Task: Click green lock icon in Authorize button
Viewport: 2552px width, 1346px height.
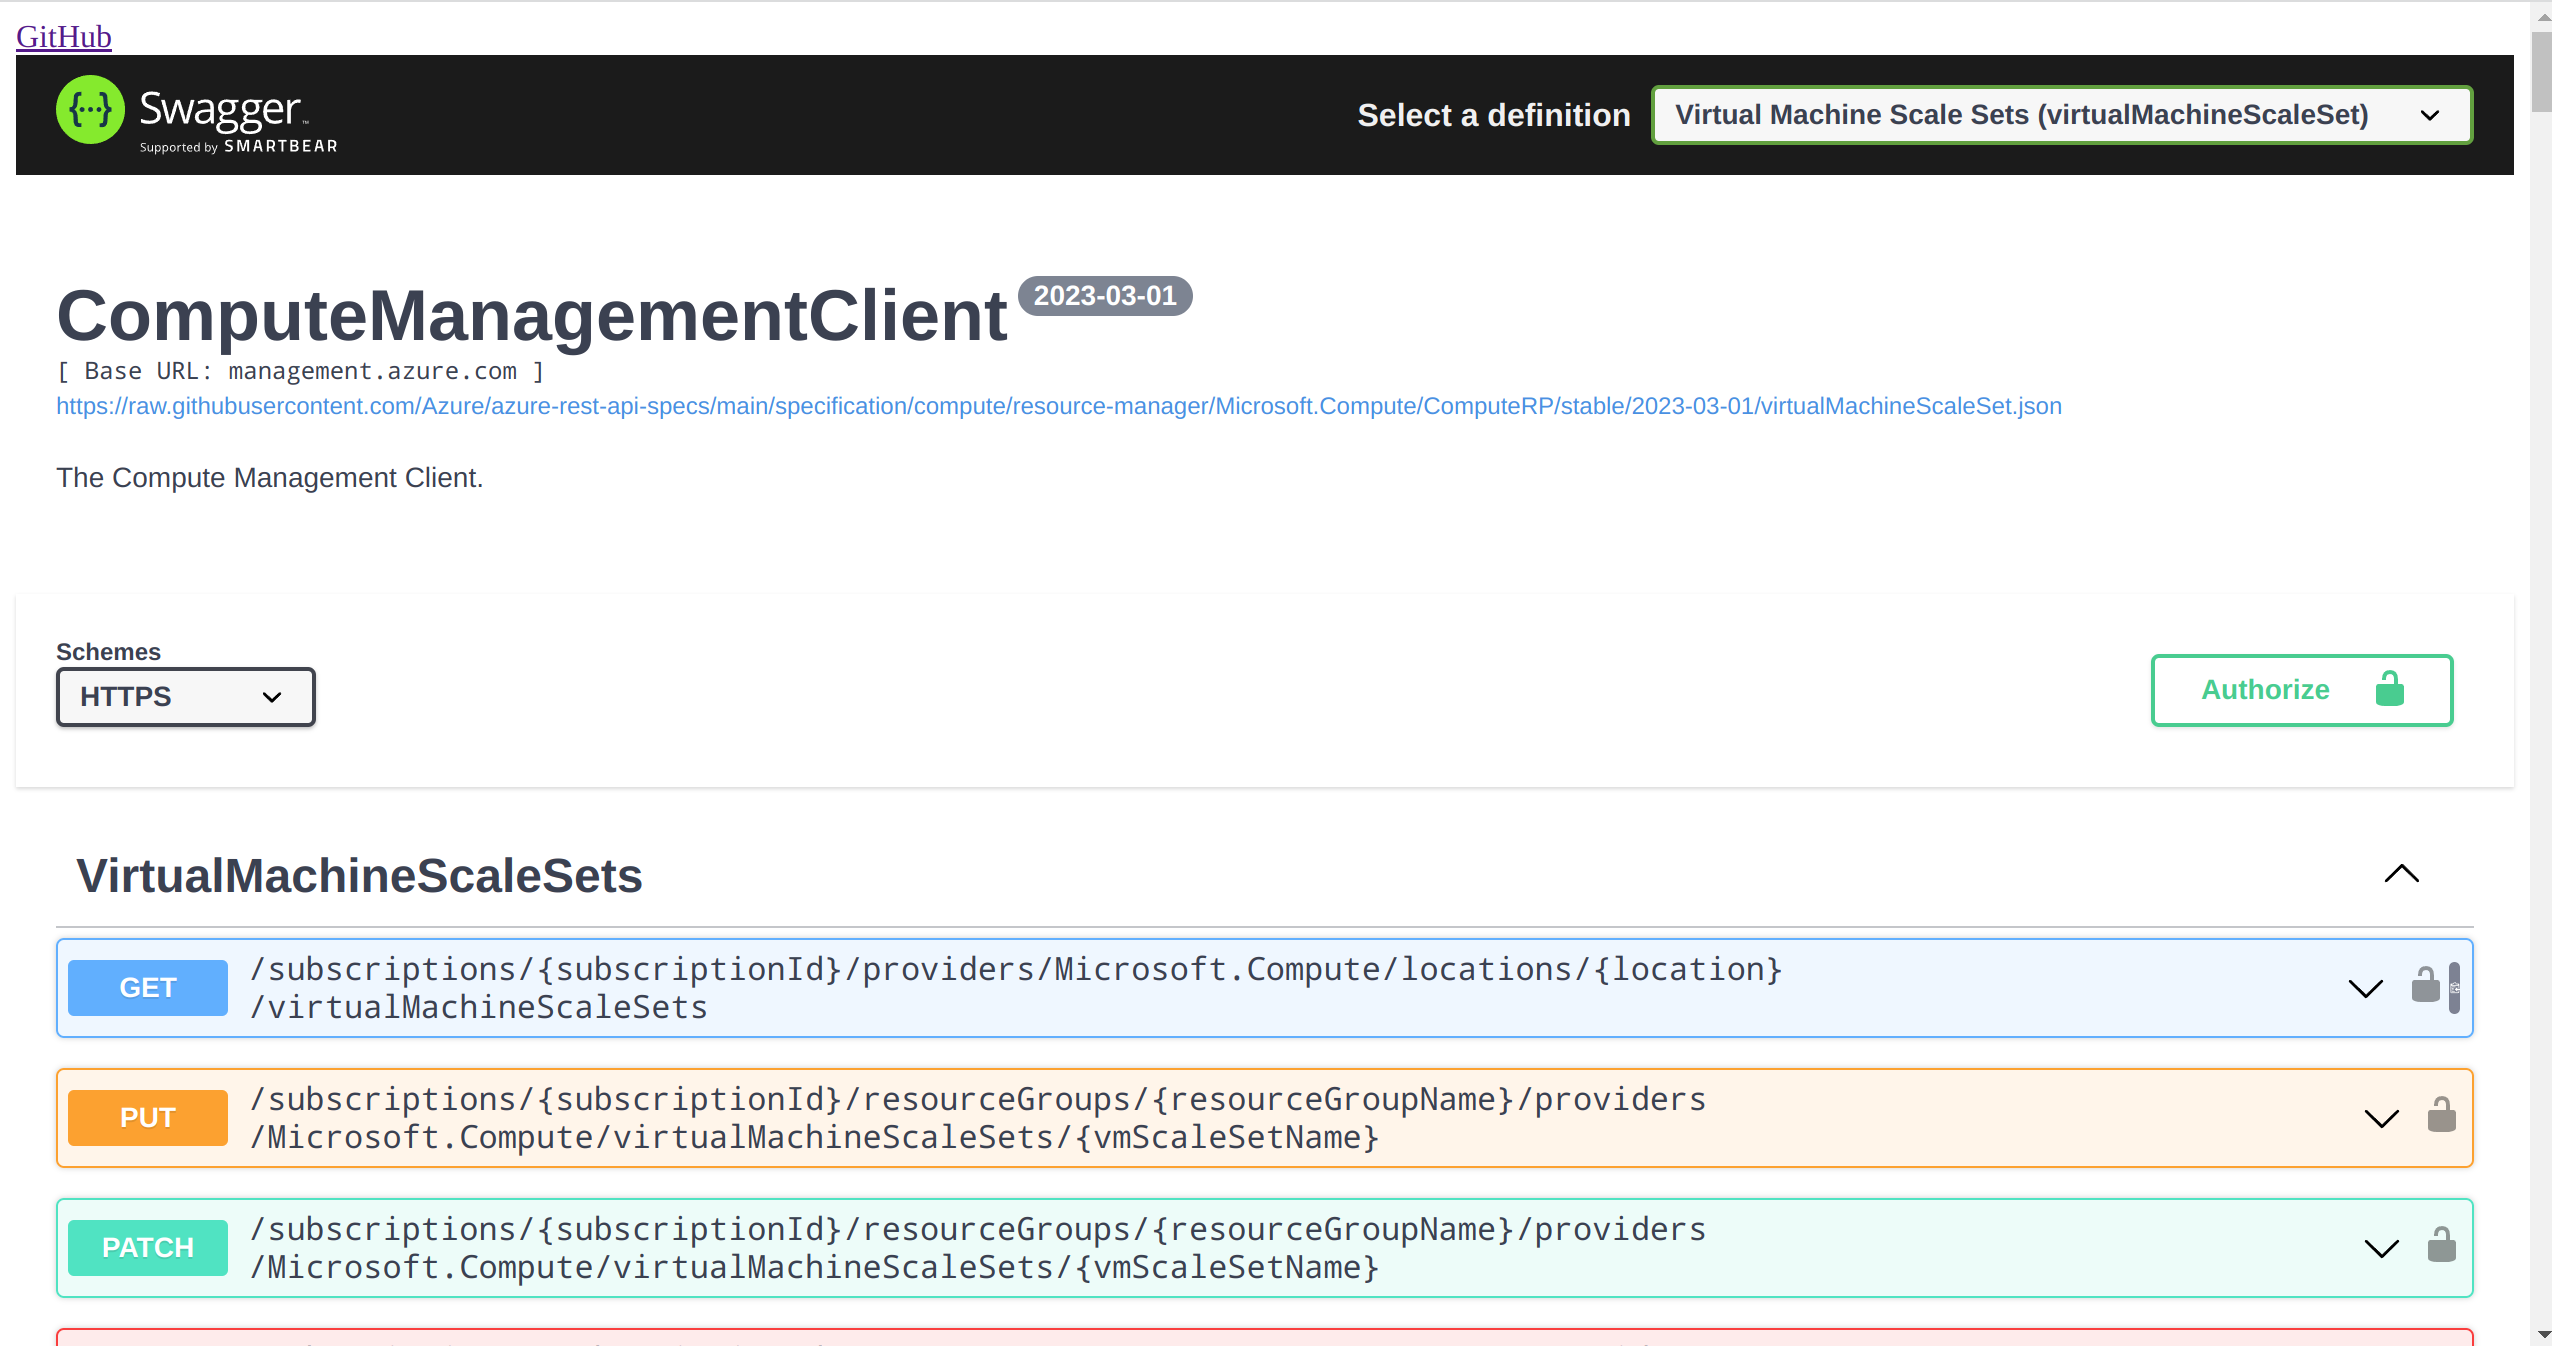Action: (x=2389, y=689)
